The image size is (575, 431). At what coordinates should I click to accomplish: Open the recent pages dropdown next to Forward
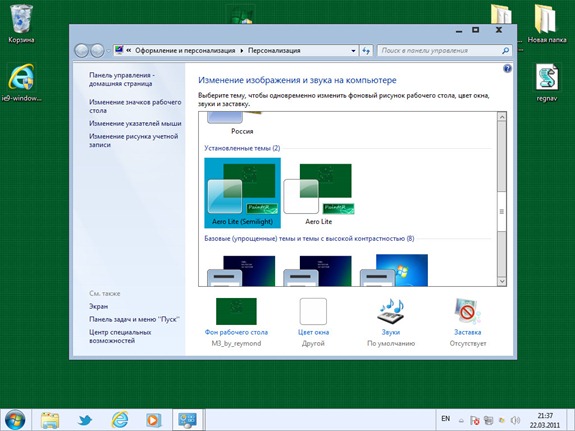point(108,51)
